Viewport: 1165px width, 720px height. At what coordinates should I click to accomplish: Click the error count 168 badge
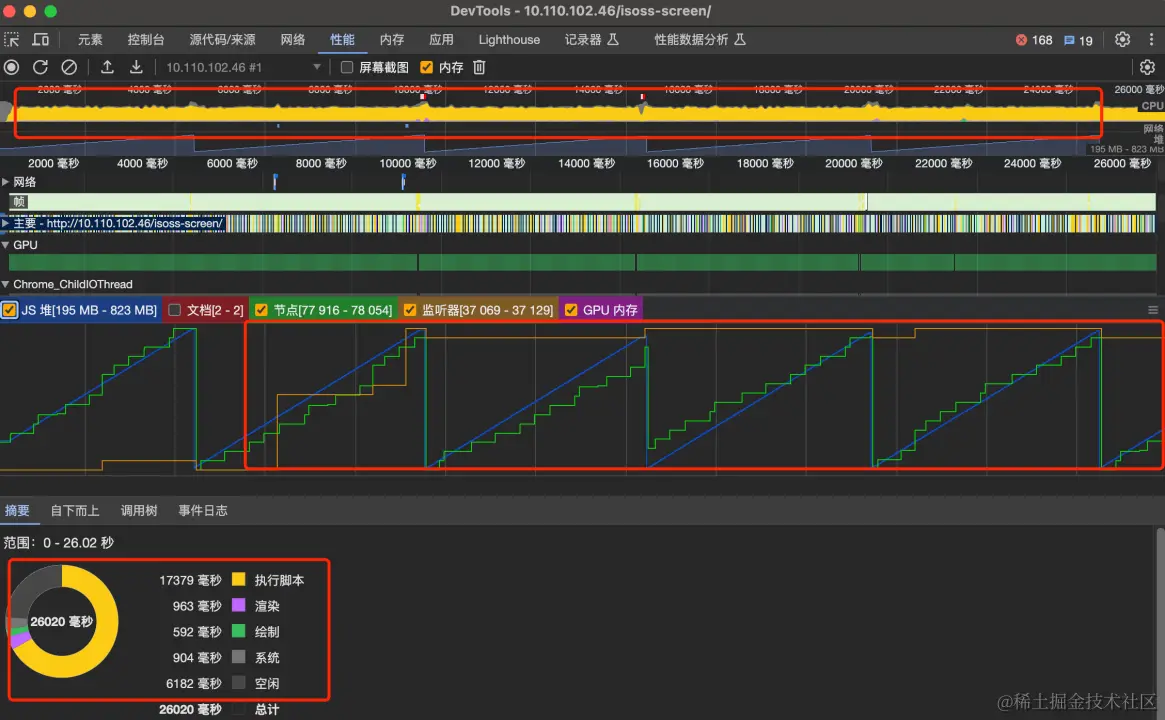pyautogui.click(x=1034, y=40)
